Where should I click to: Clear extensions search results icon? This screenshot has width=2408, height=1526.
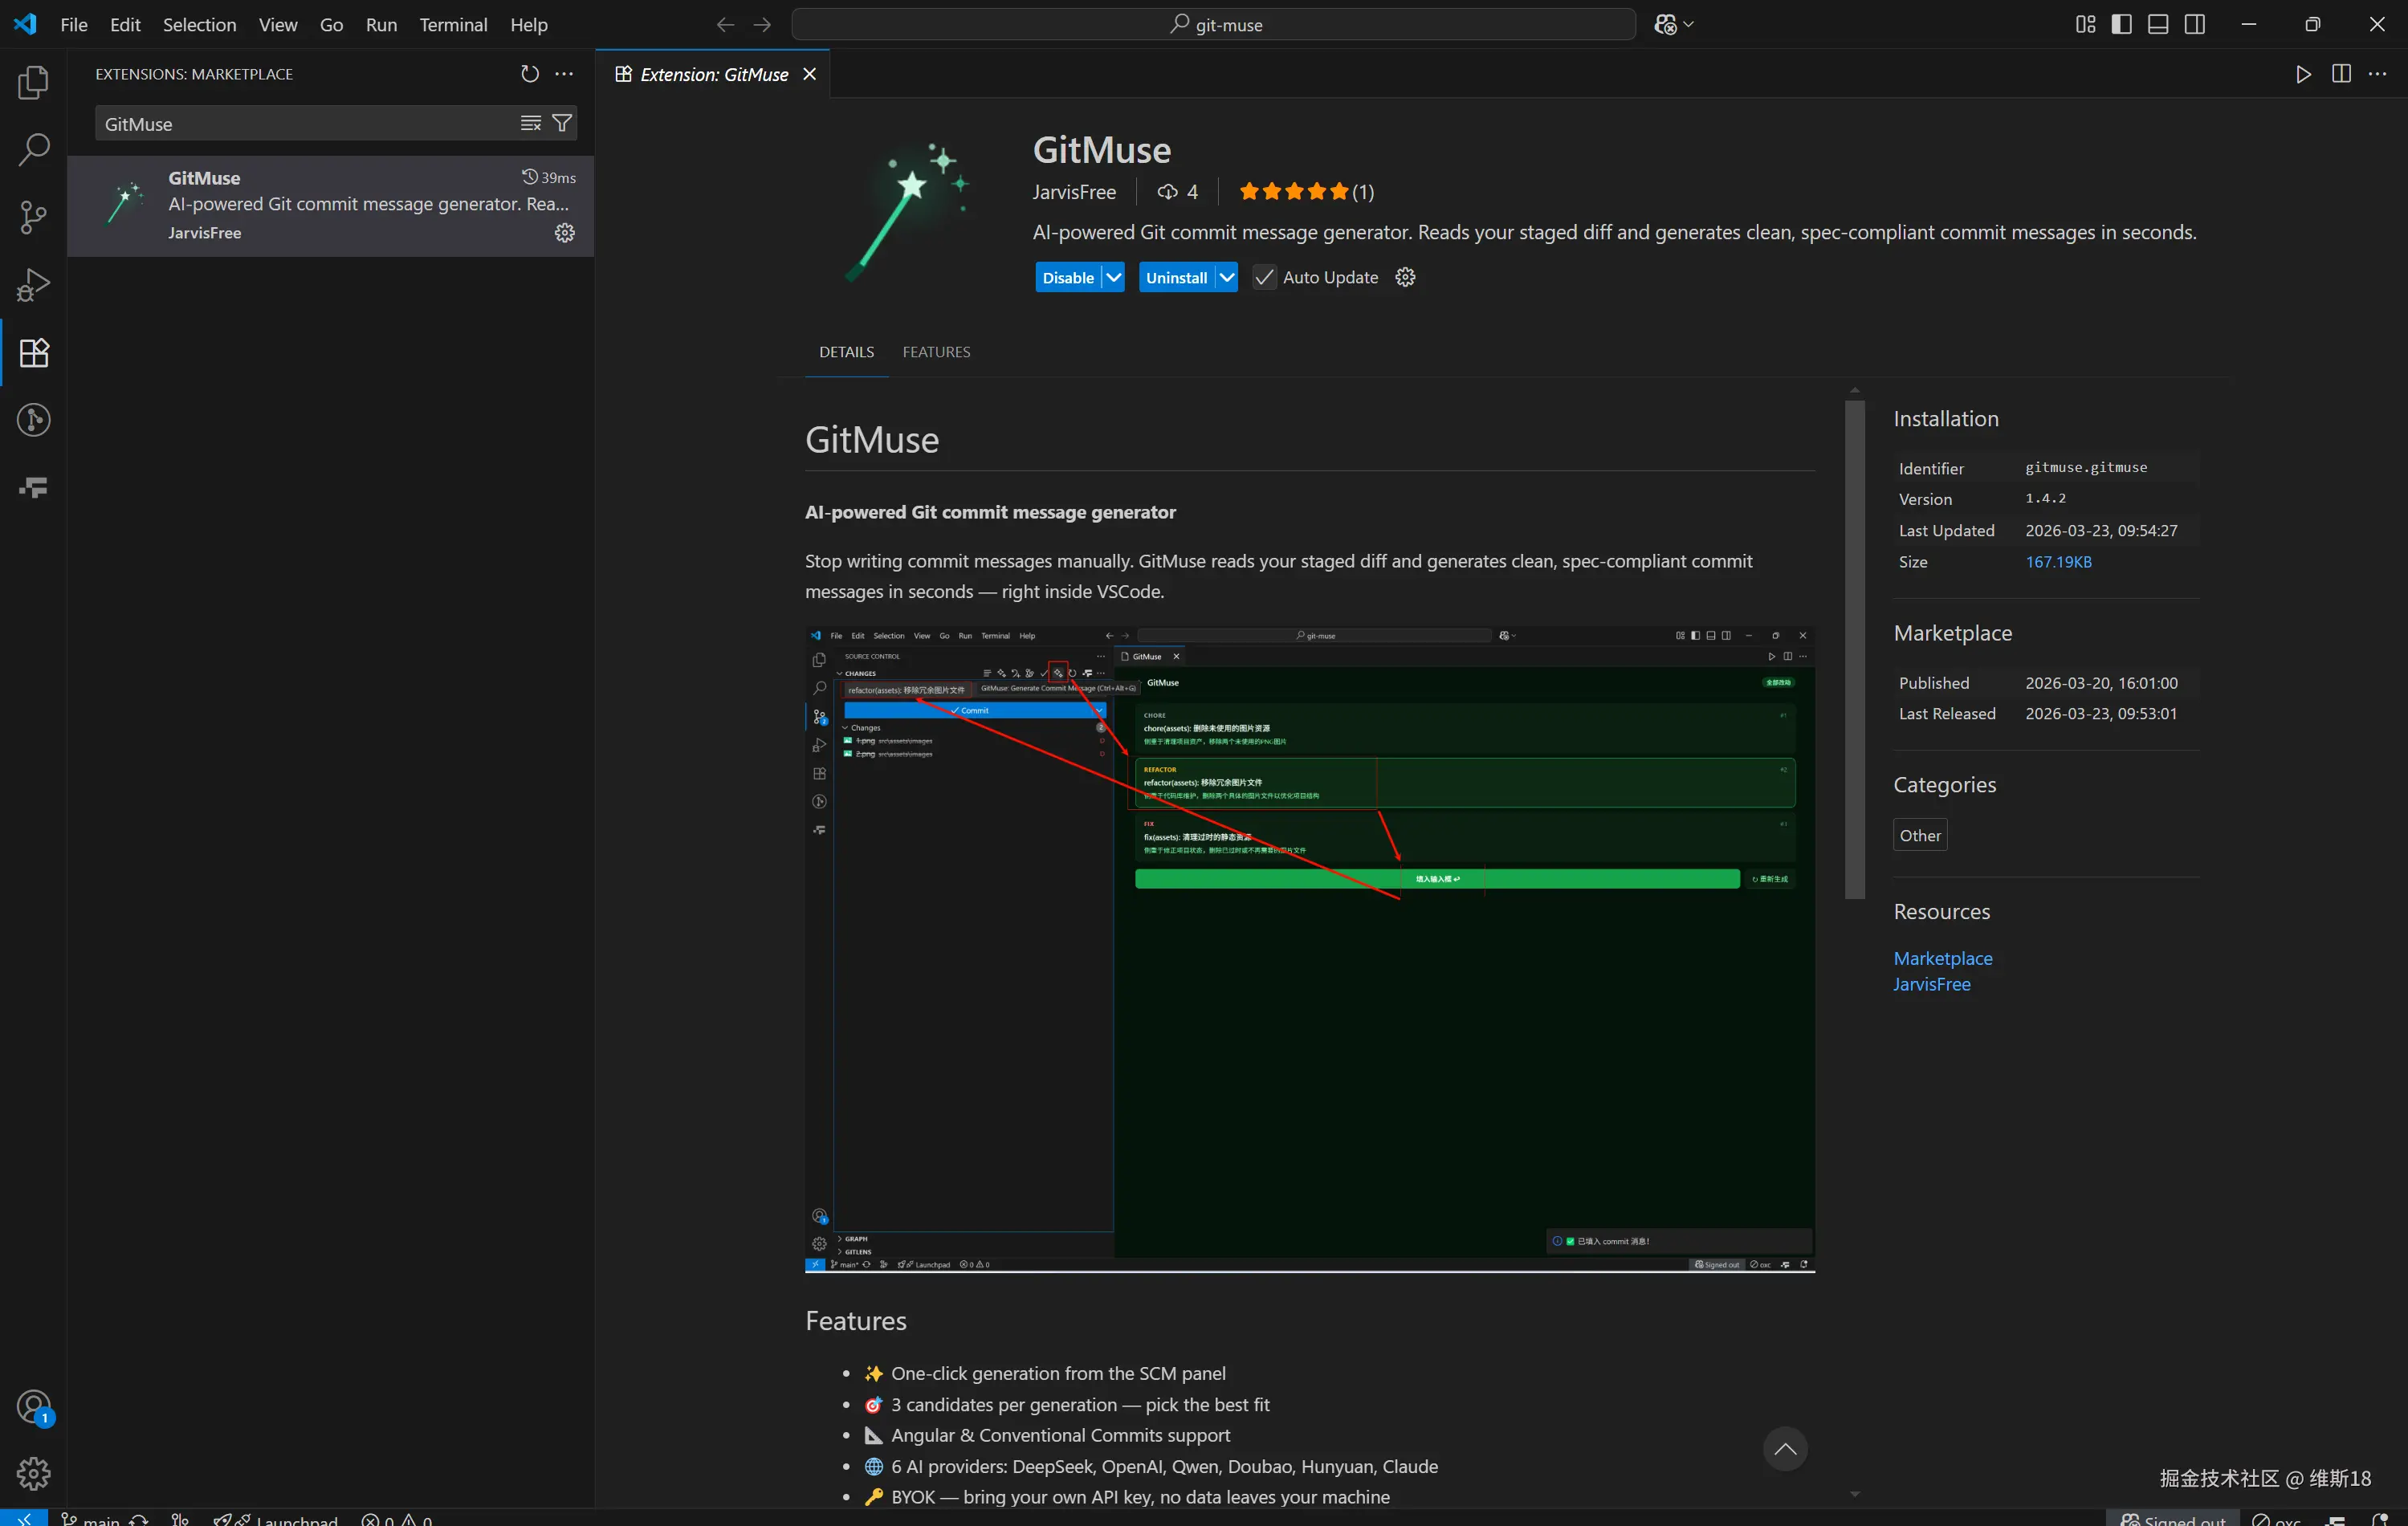530,123
